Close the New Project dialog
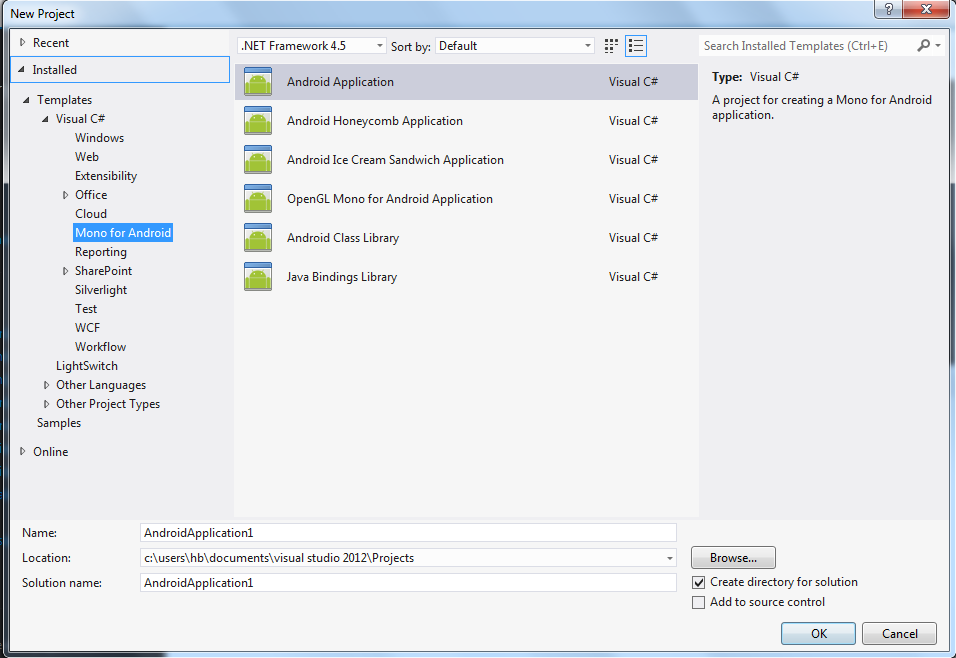The height and width of the screenshot is (658, 956). (x=926, y=9)
